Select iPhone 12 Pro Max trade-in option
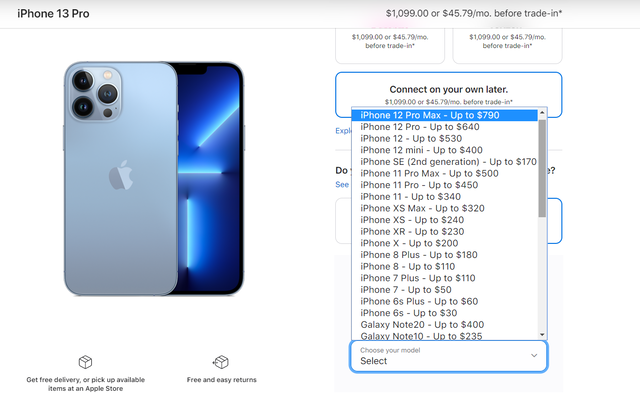The width and height of the screenshot is (640, 400). tap(444, 115)
